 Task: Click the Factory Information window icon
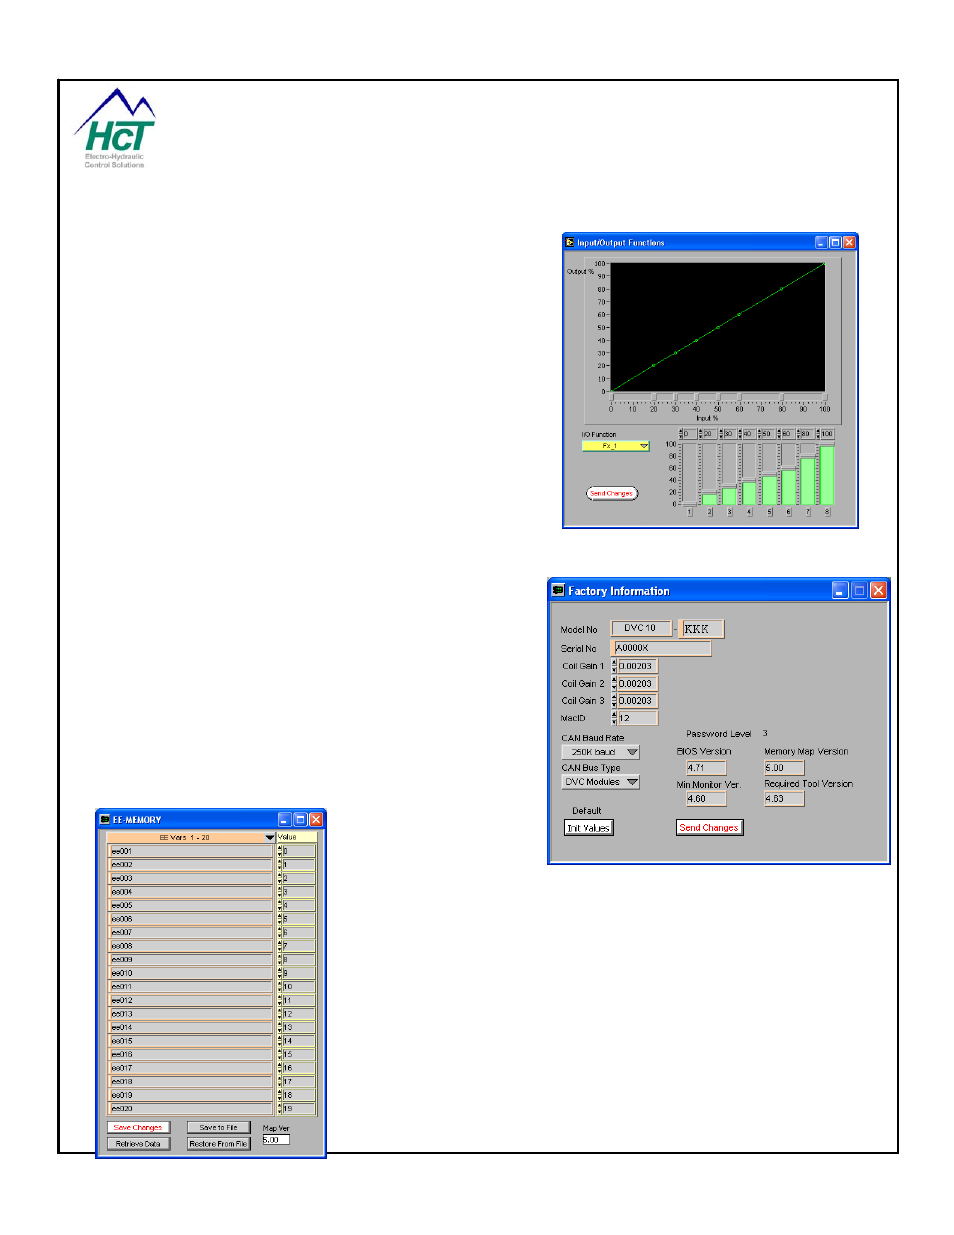pos(558,590)
